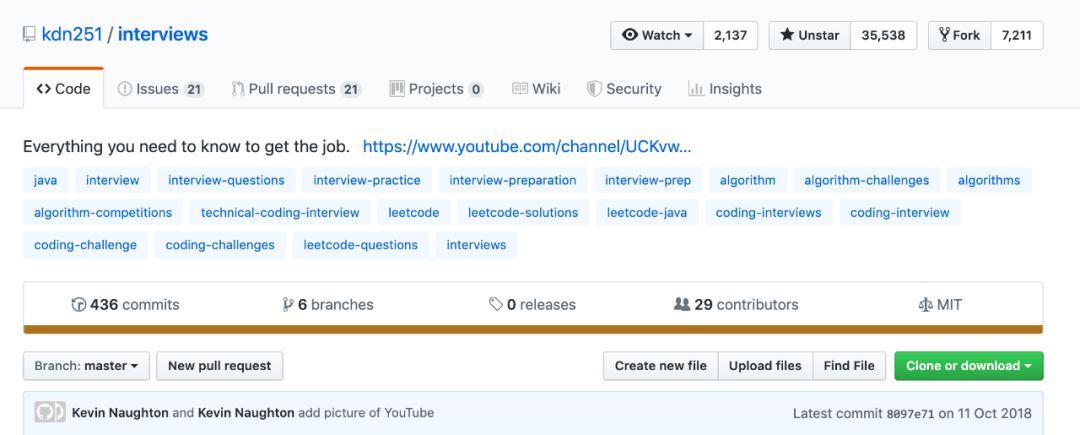The height and width of the screenshot is (435, 1080).
Task: Select the interview-questions topic tag
Action: click(227, 180)
